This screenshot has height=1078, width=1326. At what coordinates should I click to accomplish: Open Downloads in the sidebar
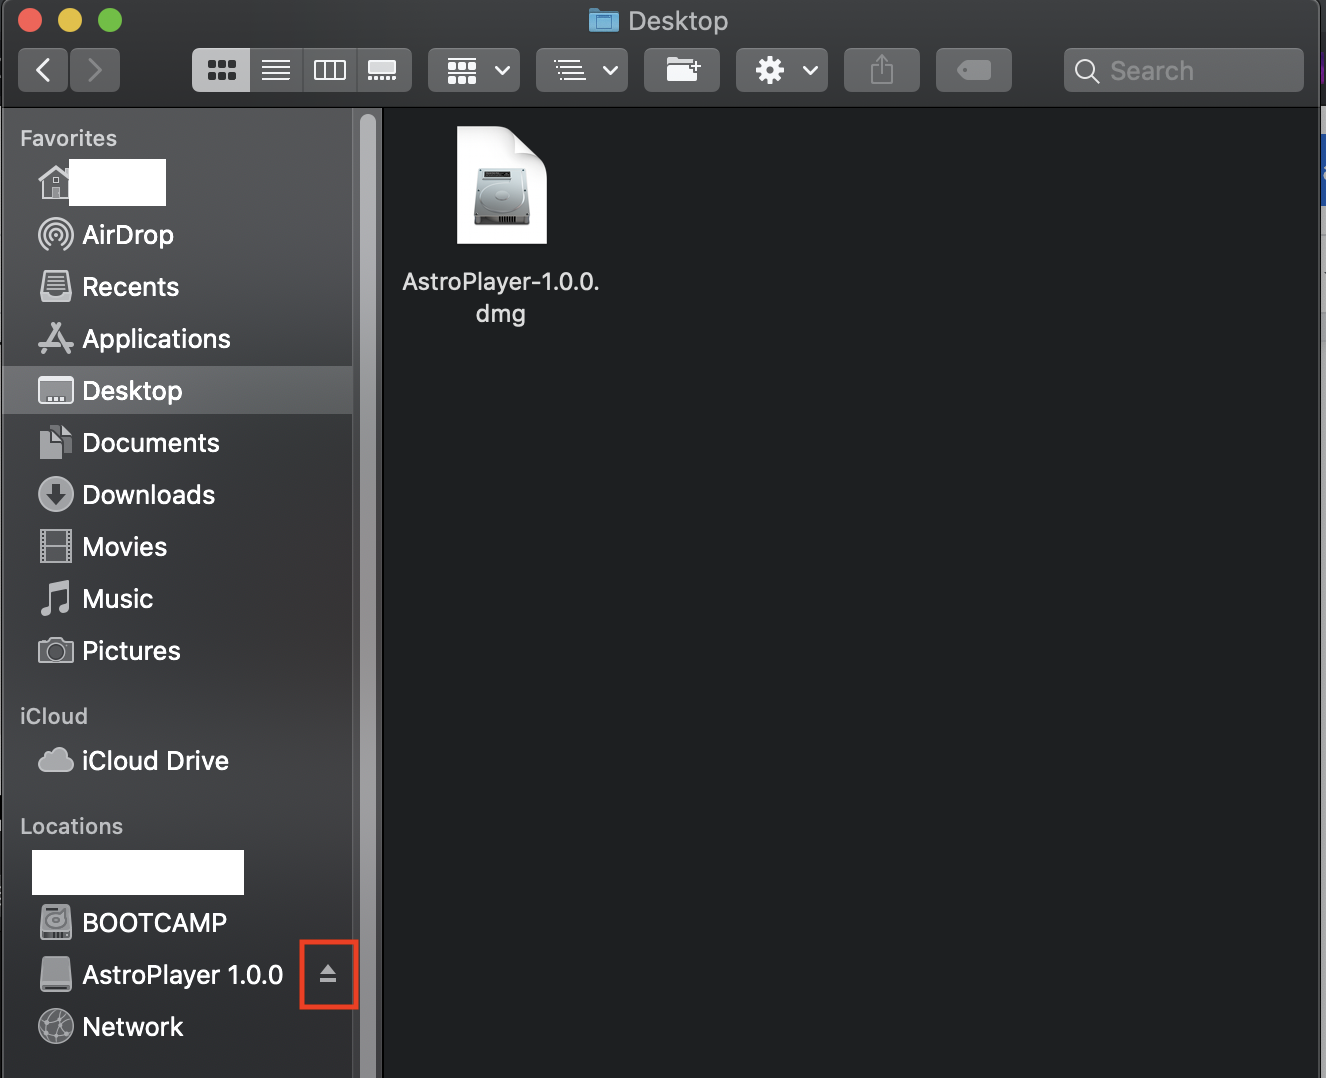coord(178,495)
